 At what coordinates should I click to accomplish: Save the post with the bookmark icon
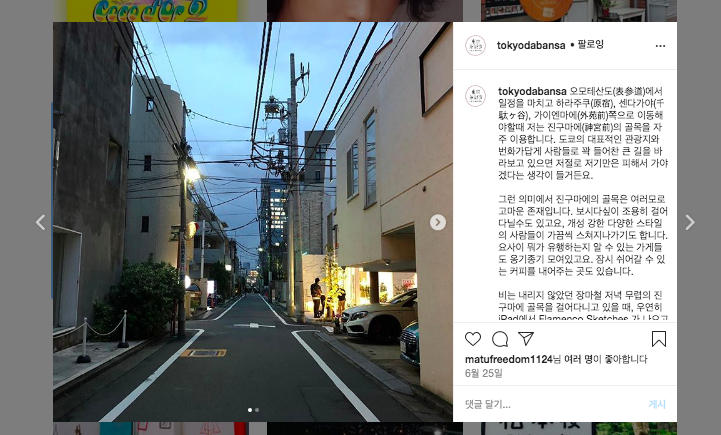click(x=659, y=339)
